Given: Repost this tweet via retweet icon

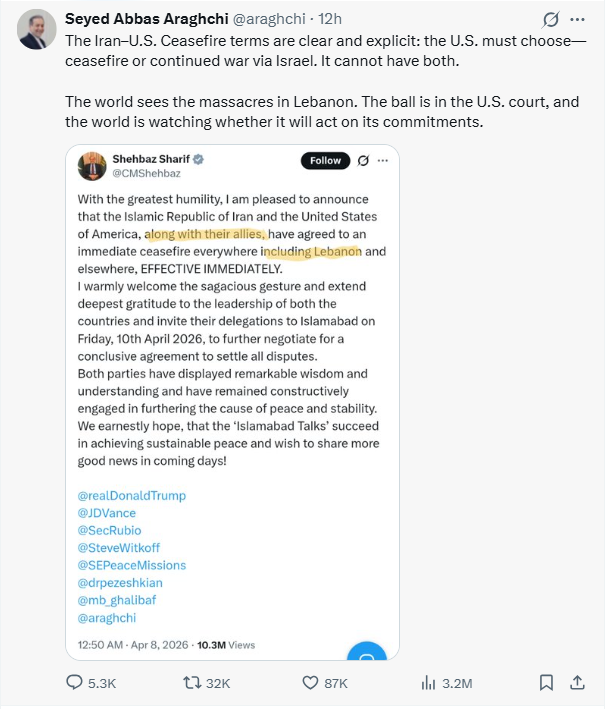Looking at the screenshot, I should 191,683.
